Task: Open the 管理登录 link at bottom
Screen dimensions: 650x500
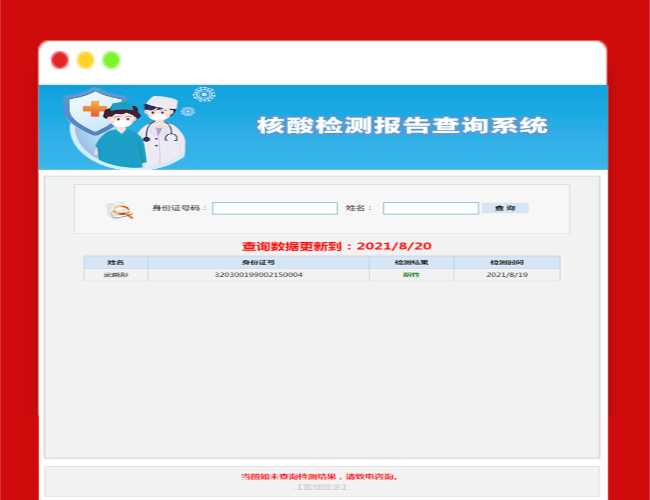Action: click(322, 487)
